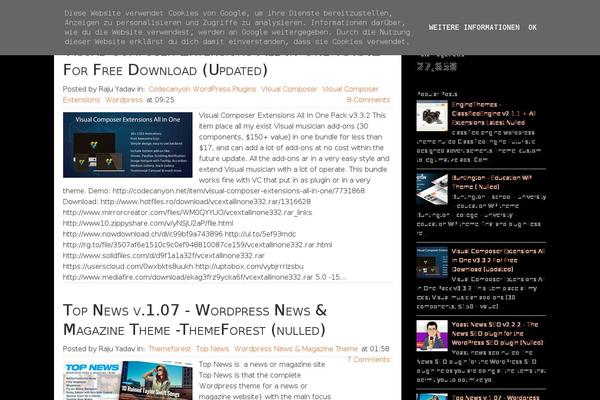
Task: Open the WEITERE INFORMATIONEN cookie link
Action: tap(474, 27)
